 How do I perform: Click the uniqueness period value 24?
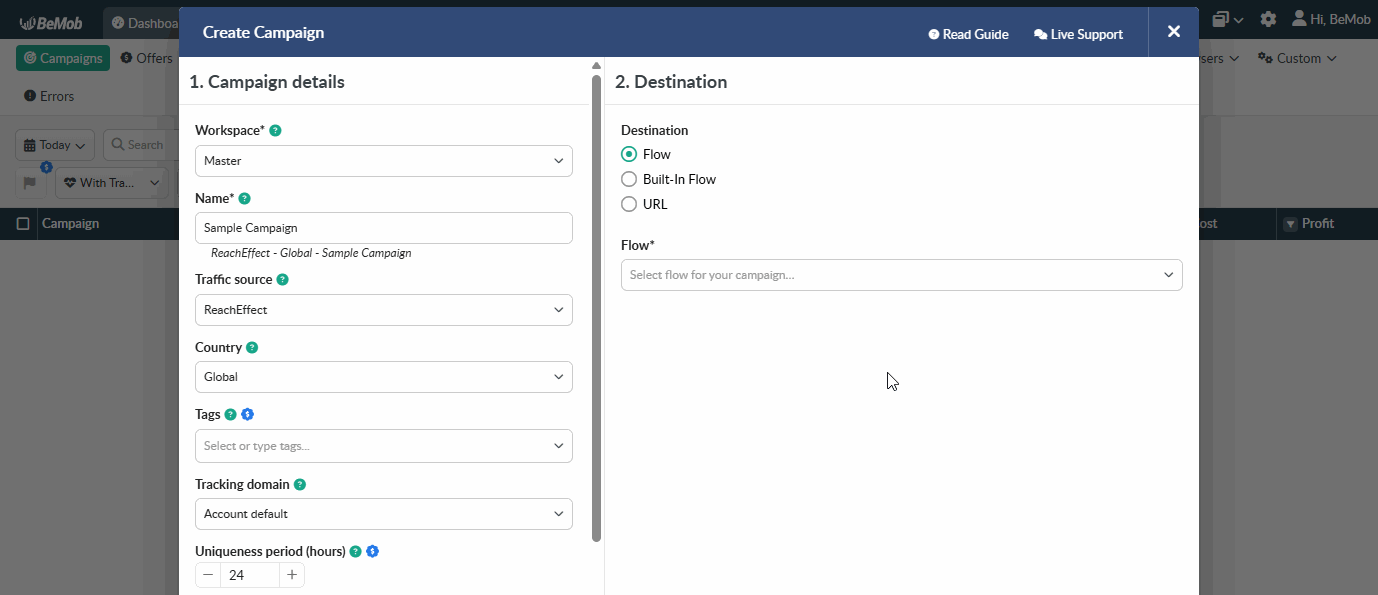coord(250,575)
